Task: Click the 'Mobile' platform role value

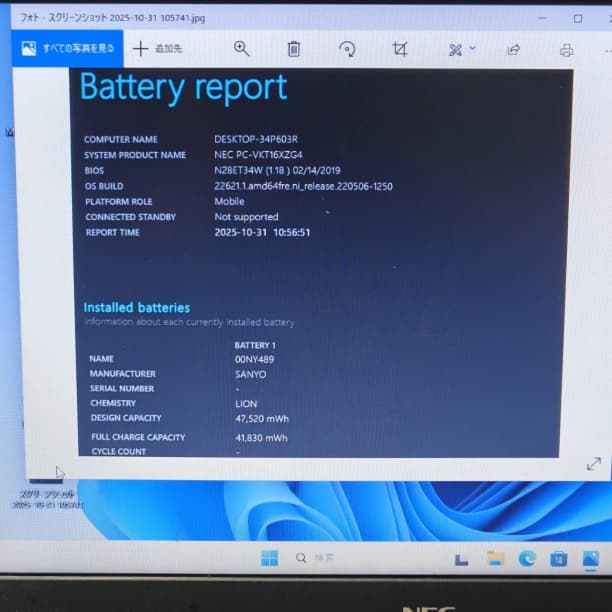Action: (230, 201)
